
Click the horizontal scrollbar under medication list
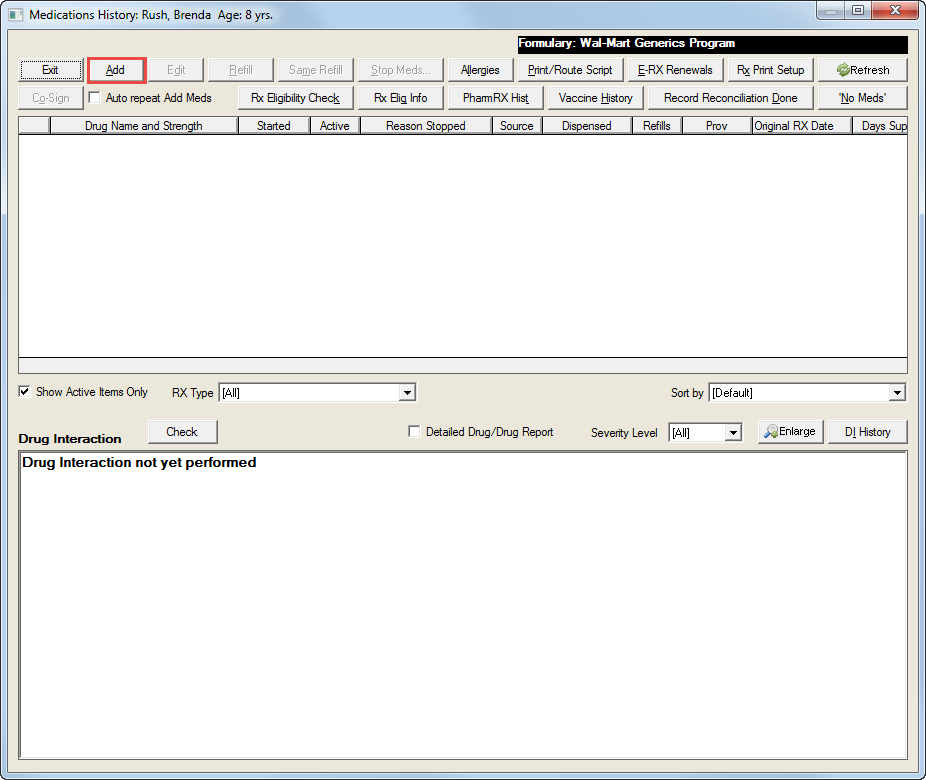[x=462, y=366]
